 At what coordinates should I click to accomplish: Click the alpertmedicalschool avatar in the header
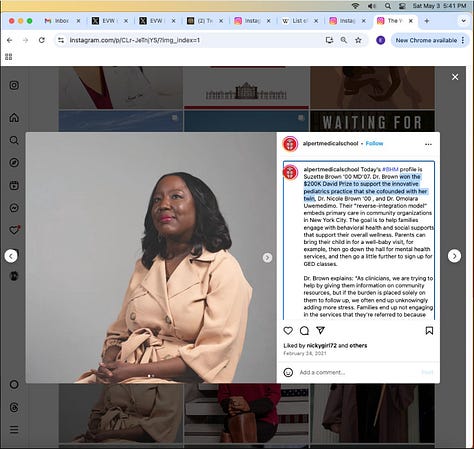[x=290, y=144]
